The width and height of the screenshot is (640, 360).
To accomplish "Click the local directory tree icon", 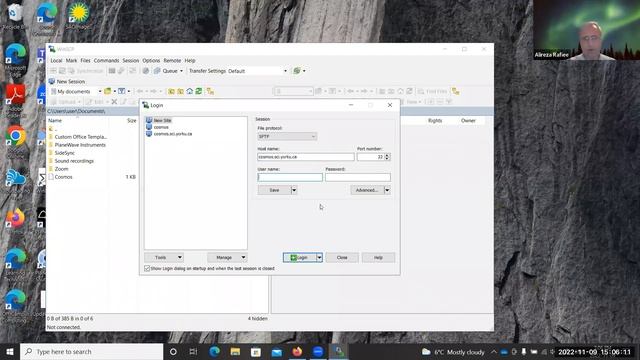I will (x=210, y=91).
